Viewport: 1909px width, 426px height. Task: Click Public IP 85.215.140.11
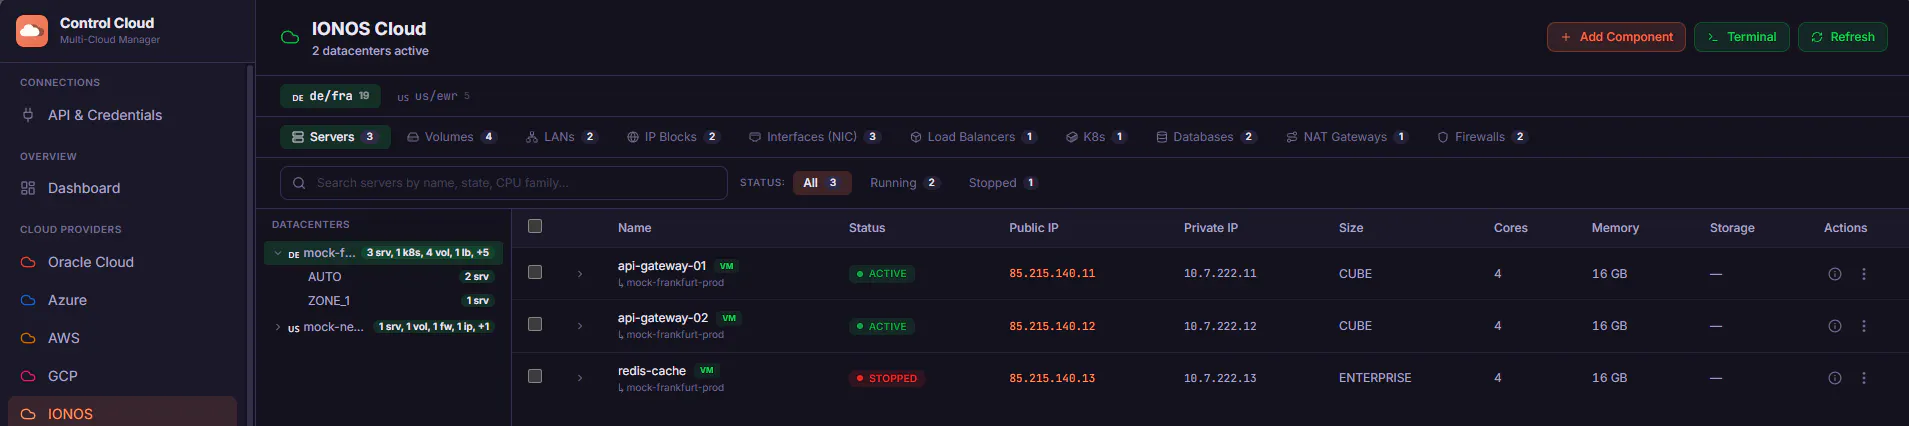1052,274
